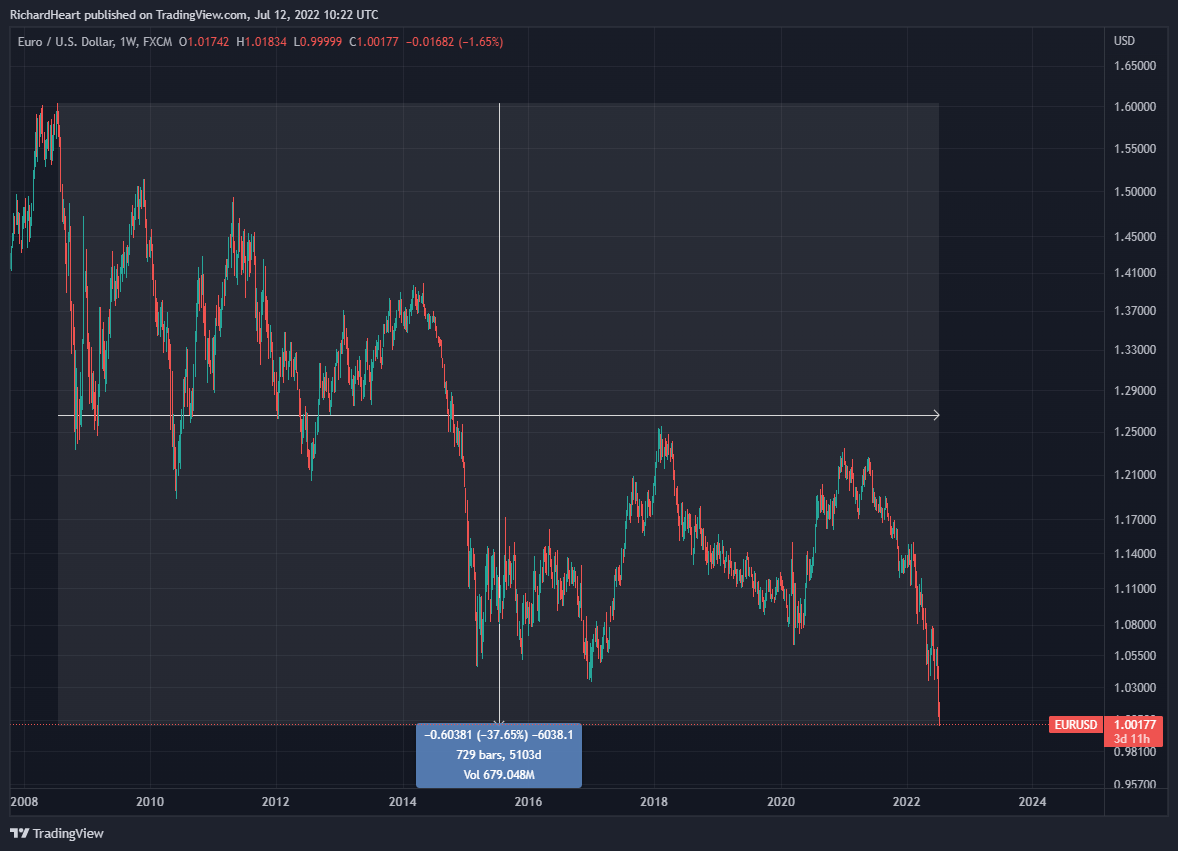This screenshot has height=851, width=1178.
Task: Click the 2018 label on the time axis
Action: 654,801
